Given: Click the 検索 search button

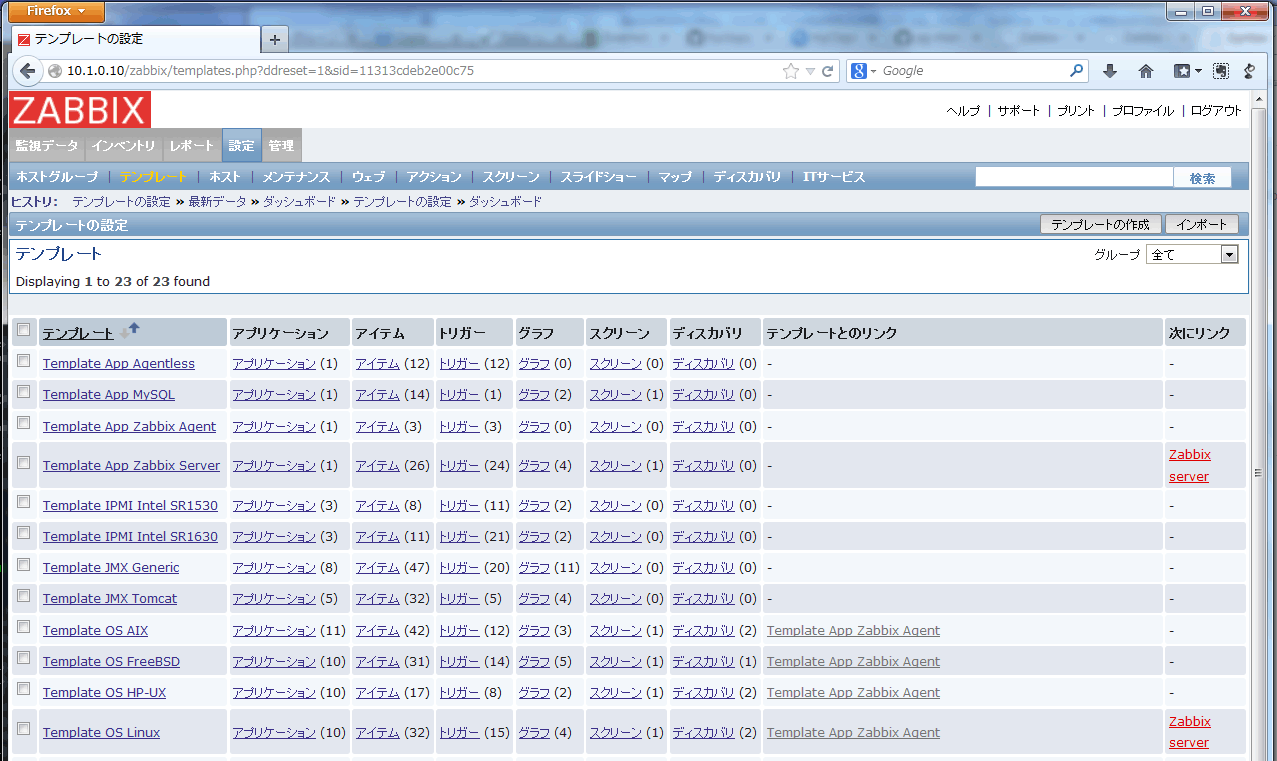Looking at the screenshot, I should tap(1202, 178).
